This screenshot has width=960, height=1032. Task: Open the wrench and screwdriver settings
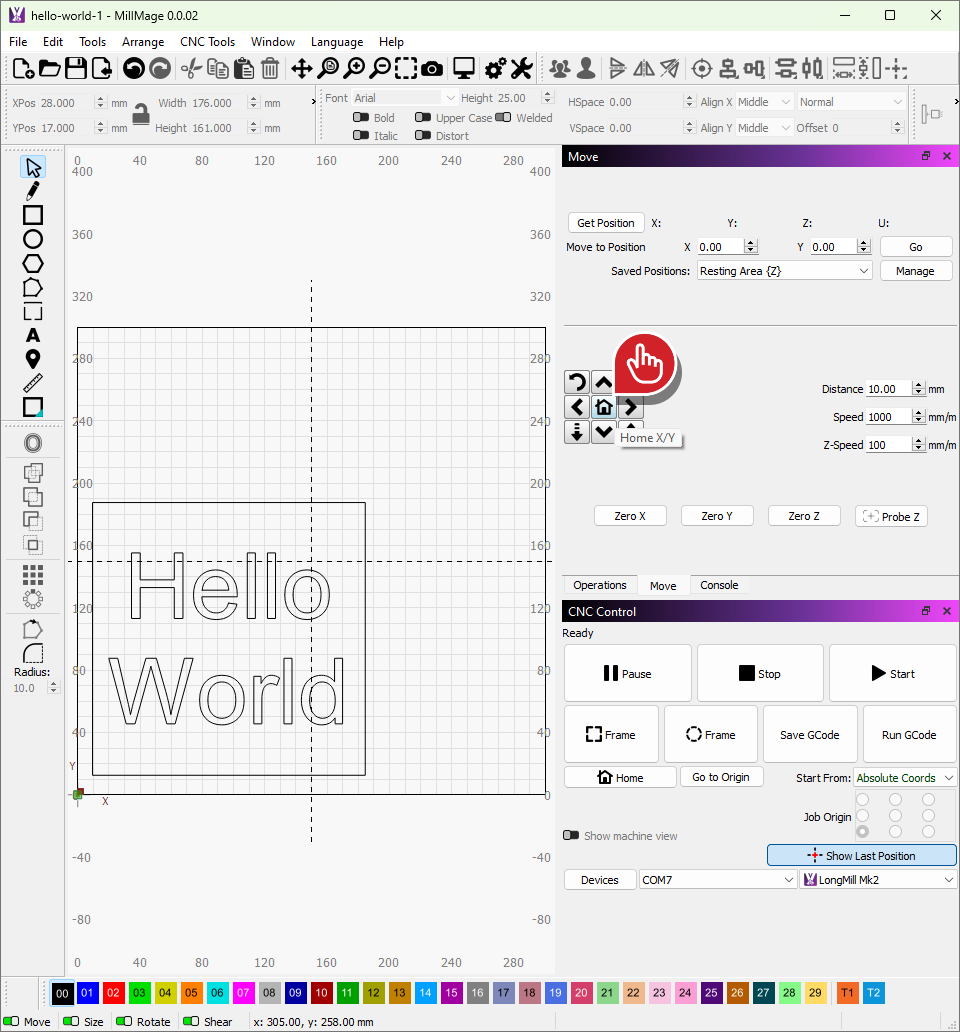521,69
